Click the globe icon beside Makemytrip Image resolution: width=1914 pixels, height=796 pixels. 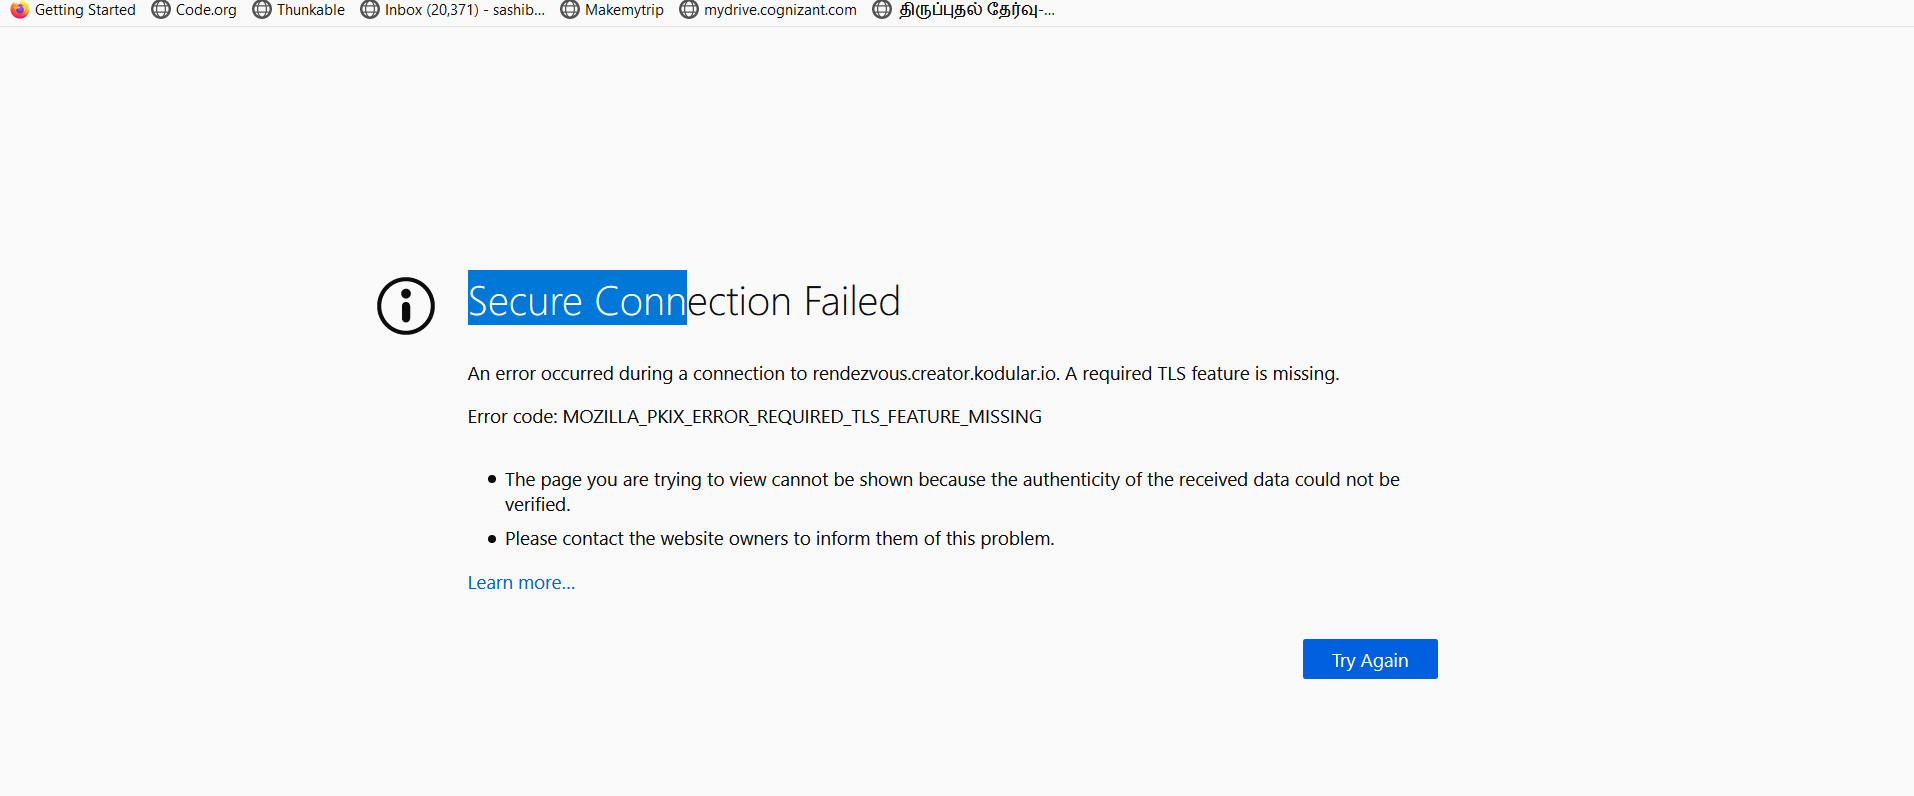click(x=570, y=10)
